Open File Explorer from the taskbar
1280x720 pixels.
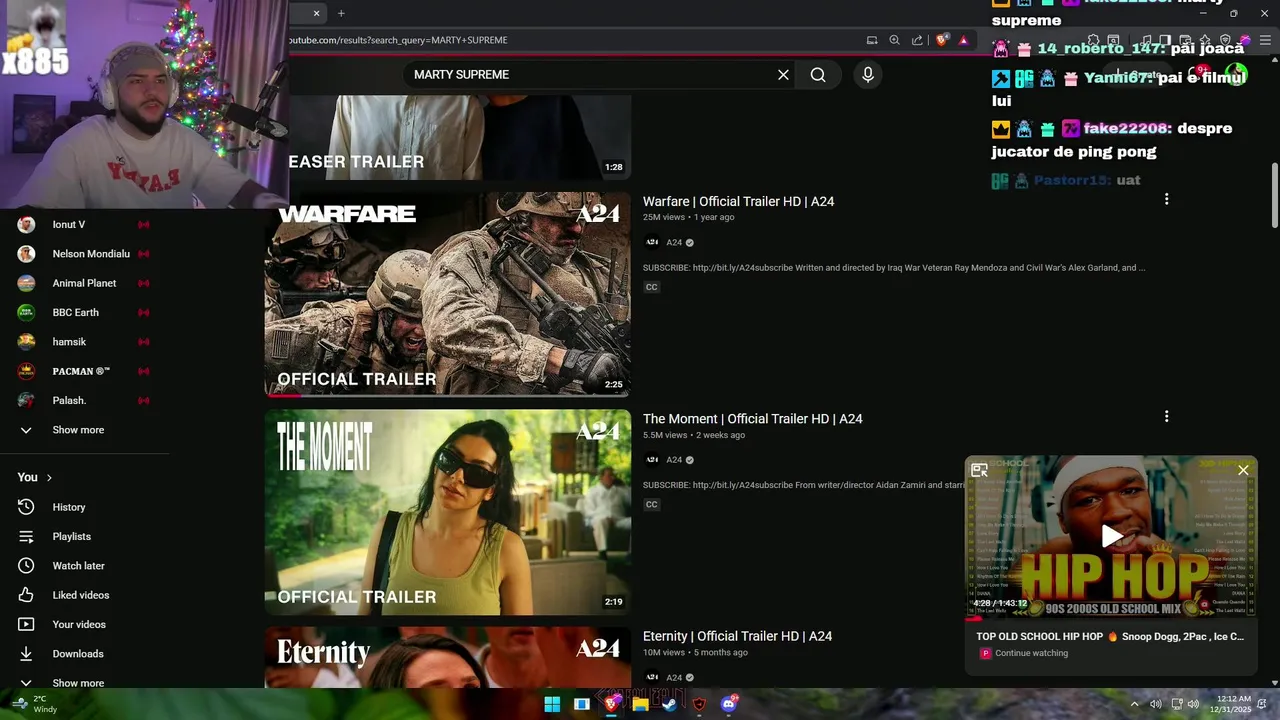pos(640,704)
